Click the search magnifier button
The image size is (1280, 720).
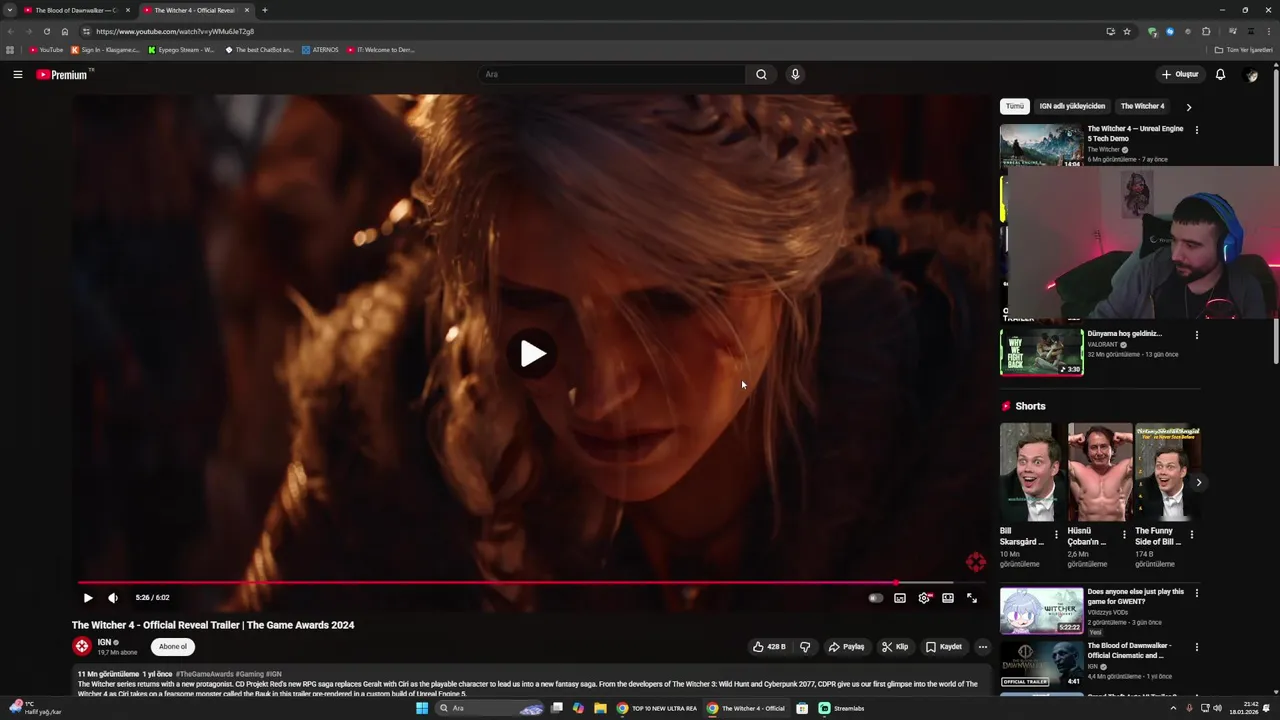(761, 74)
